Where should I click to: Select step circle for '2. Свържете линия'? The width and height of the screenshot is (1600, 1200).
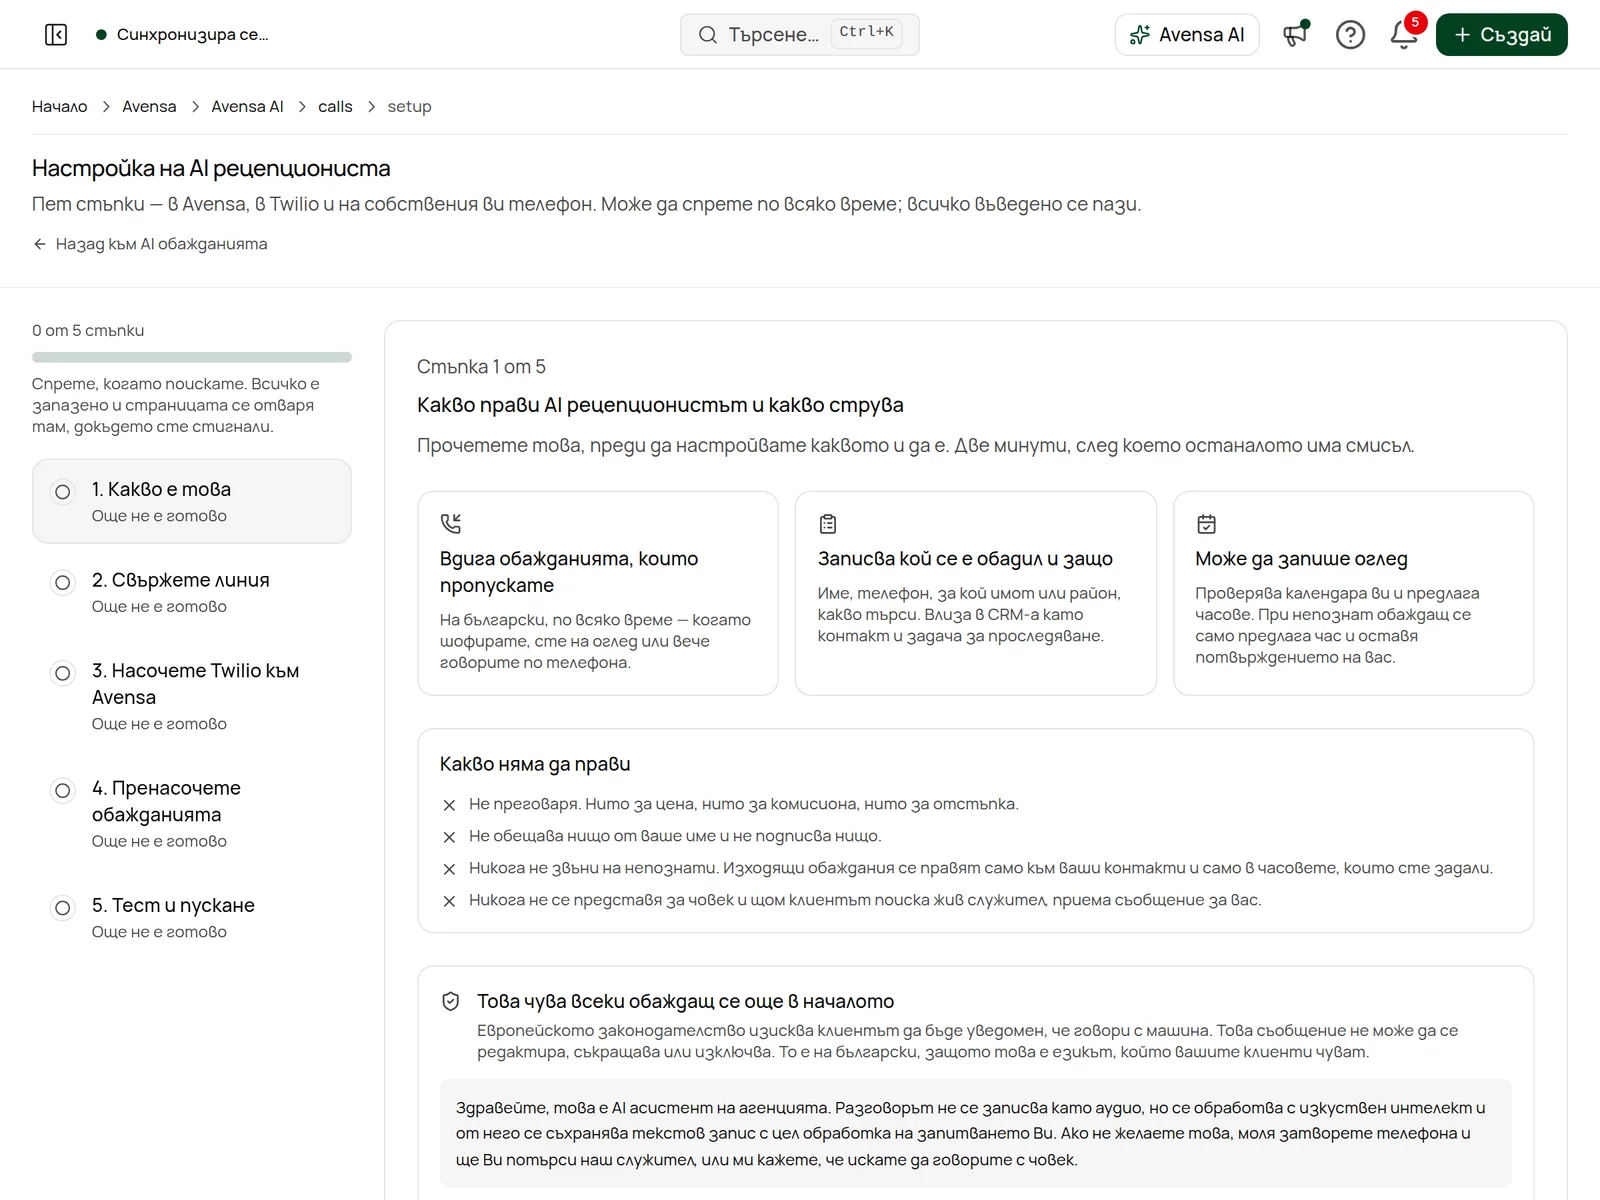point(63,582)
